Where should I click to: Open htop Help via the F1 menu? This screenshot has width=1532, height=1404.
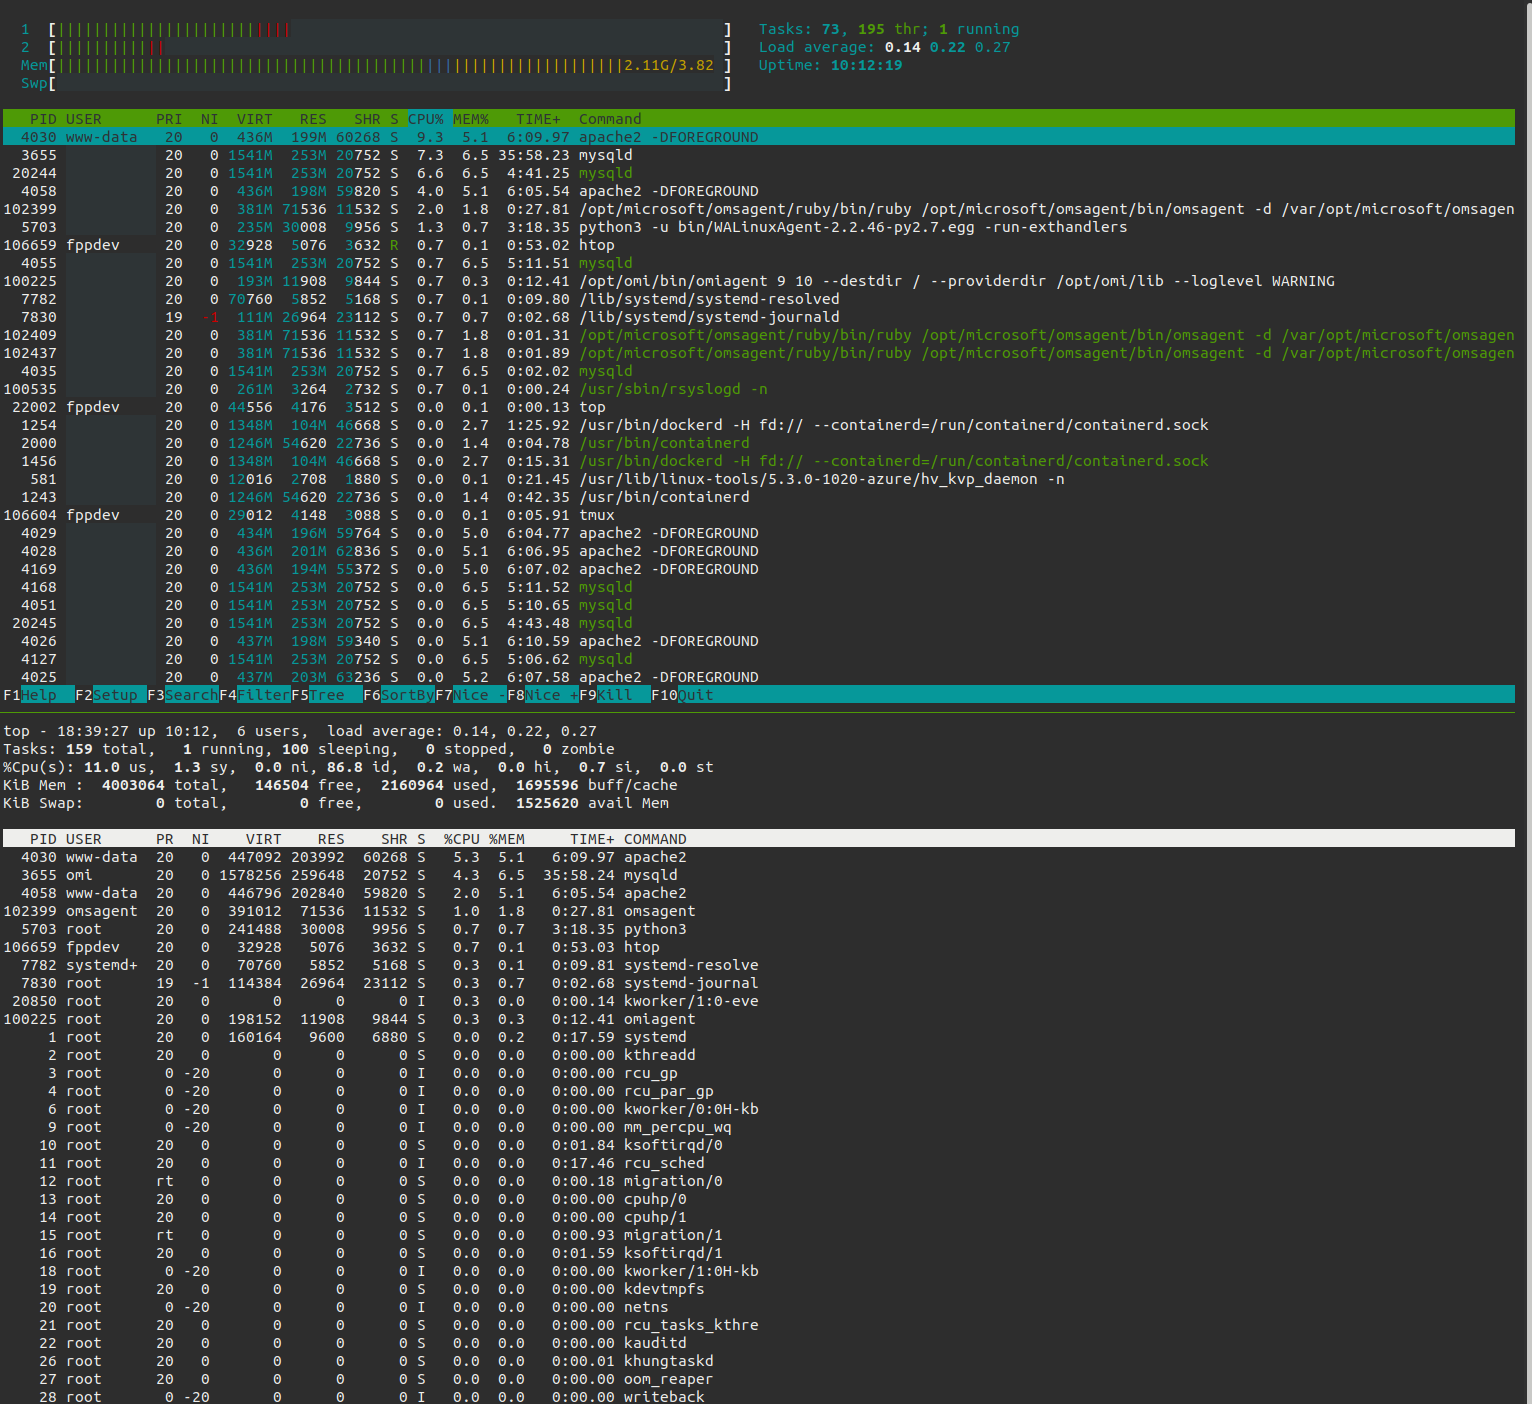(30, 695)
